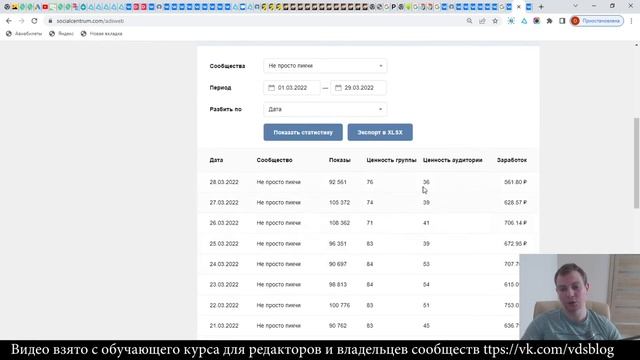640x360 pixels.
Task: Click earnings value 672.95 ₽
Action: click(516, 244)
